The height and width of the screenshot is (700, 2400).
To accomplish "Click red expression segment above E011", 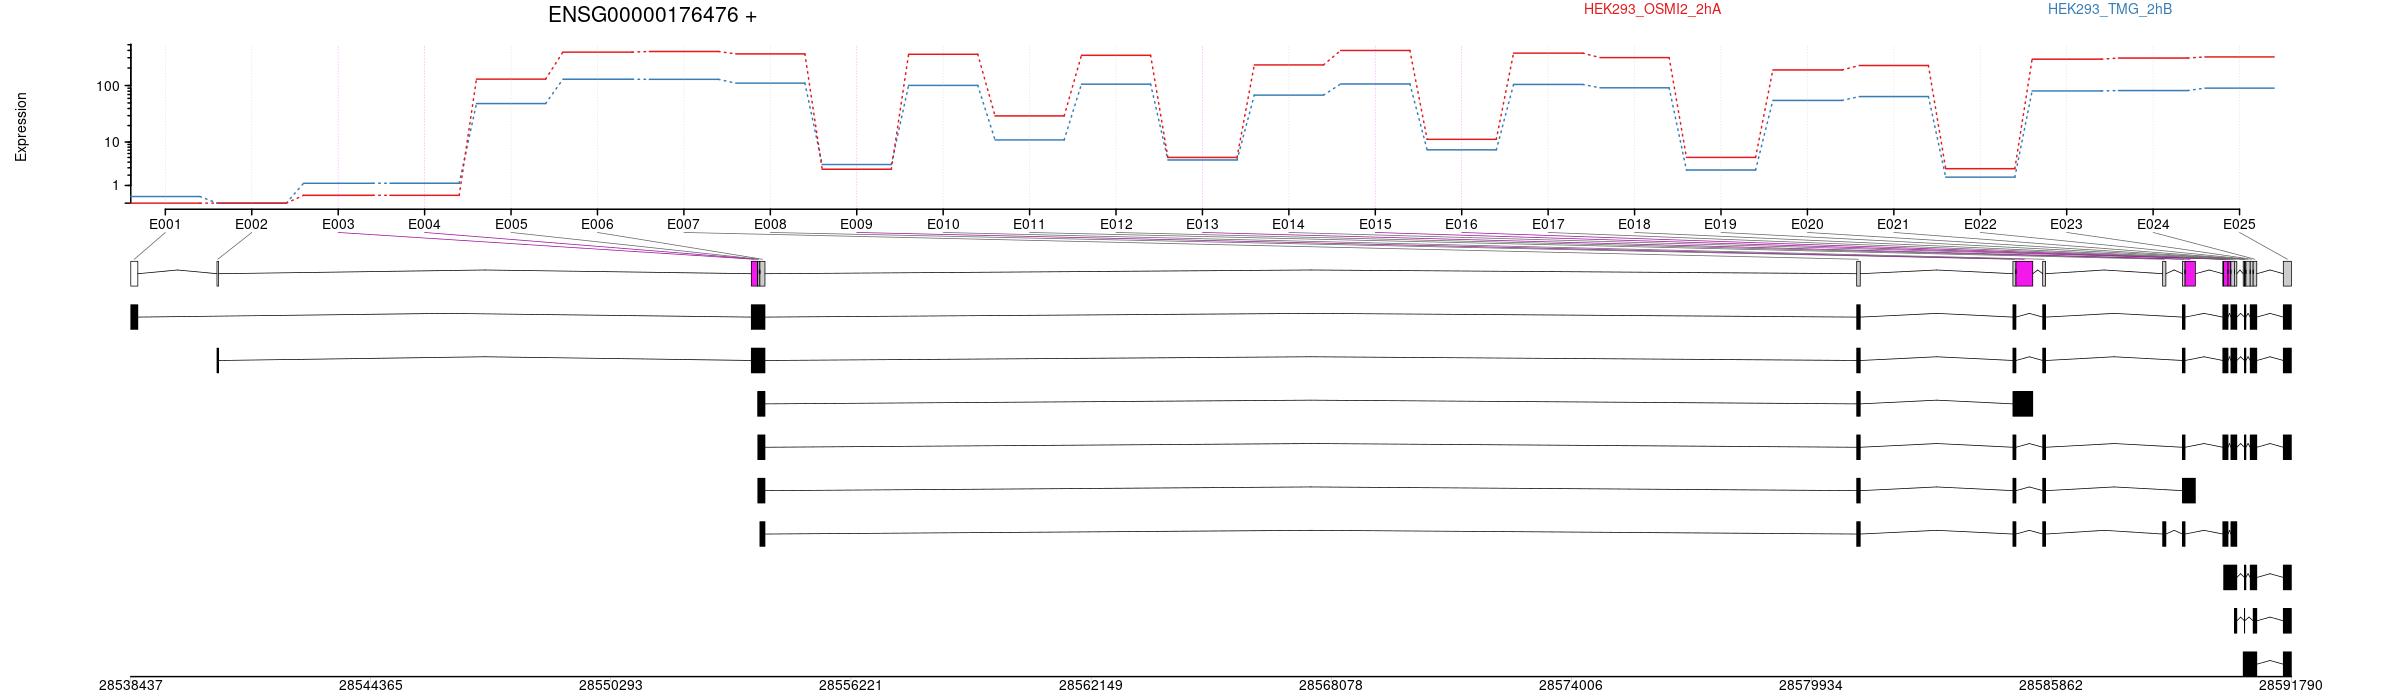I will [x=1029, y=116].
